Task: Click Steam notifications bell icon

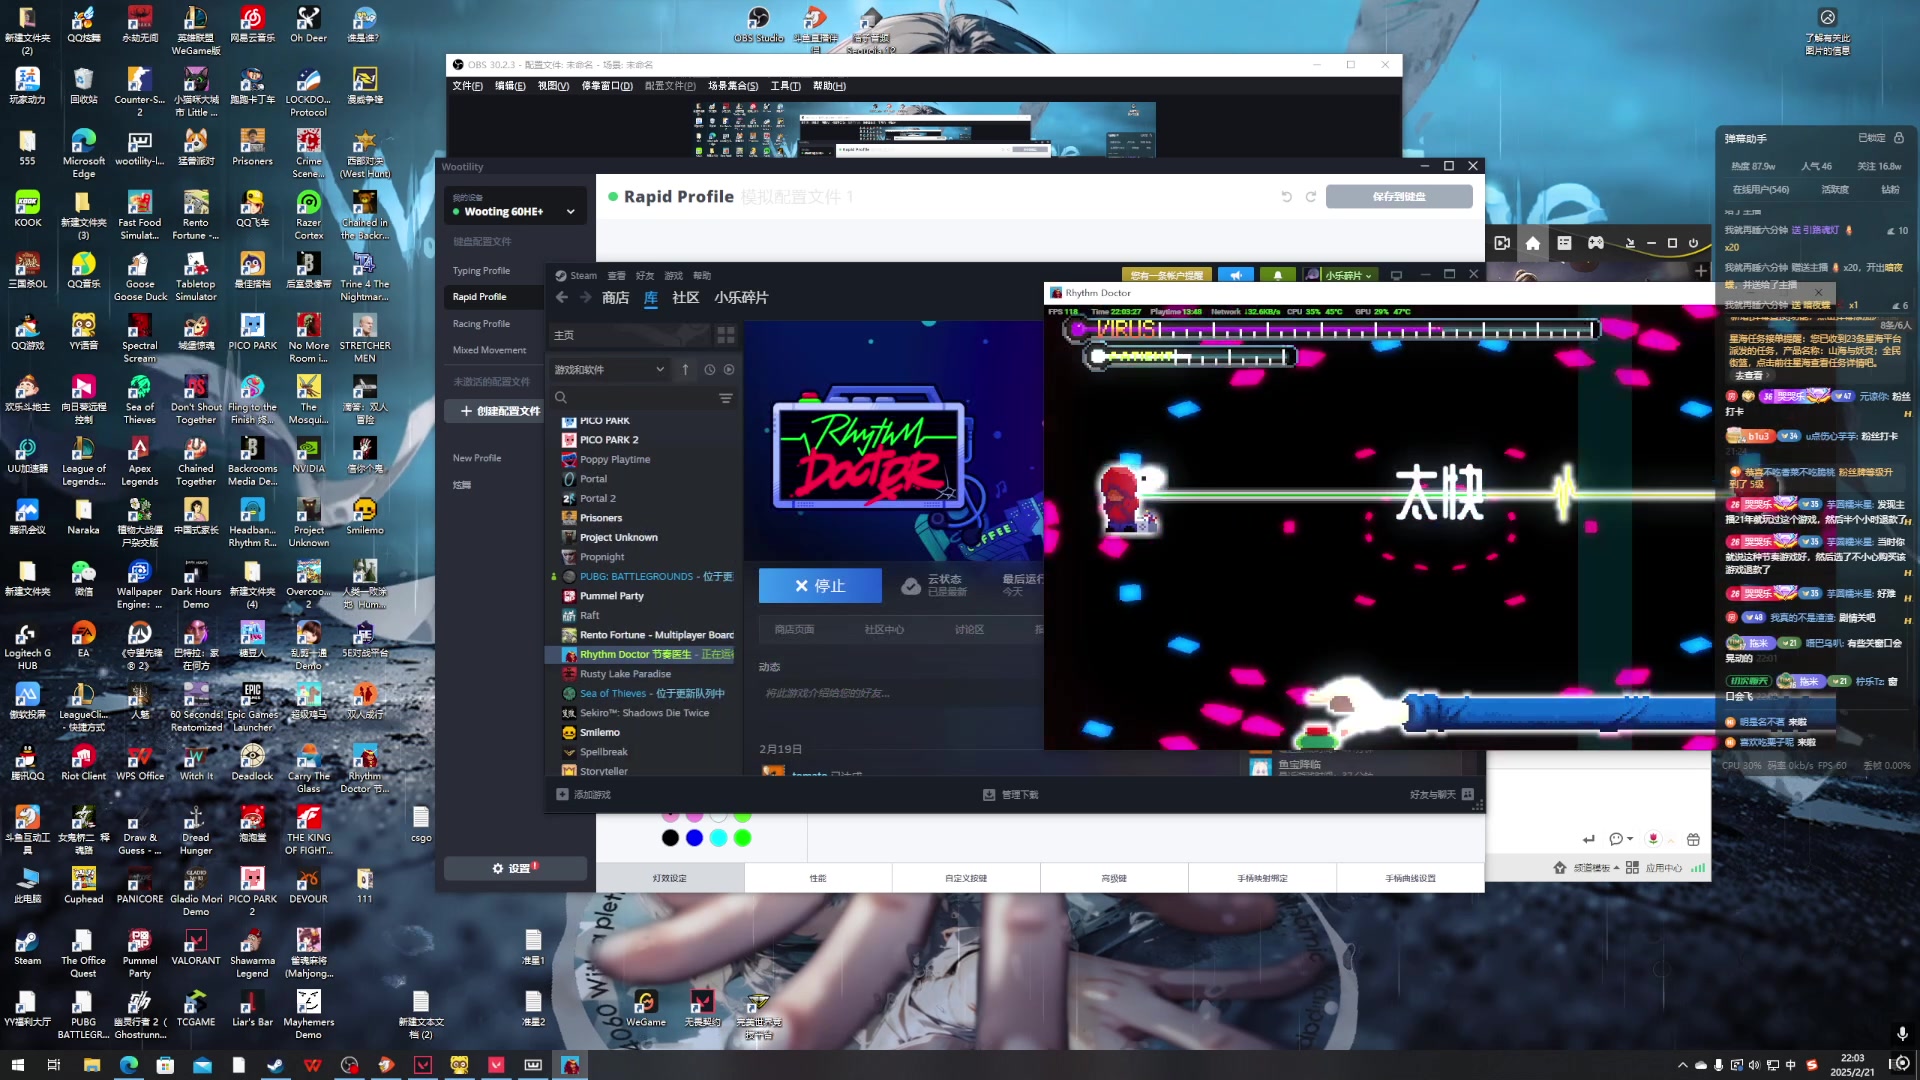Action: coord(1277,275)
